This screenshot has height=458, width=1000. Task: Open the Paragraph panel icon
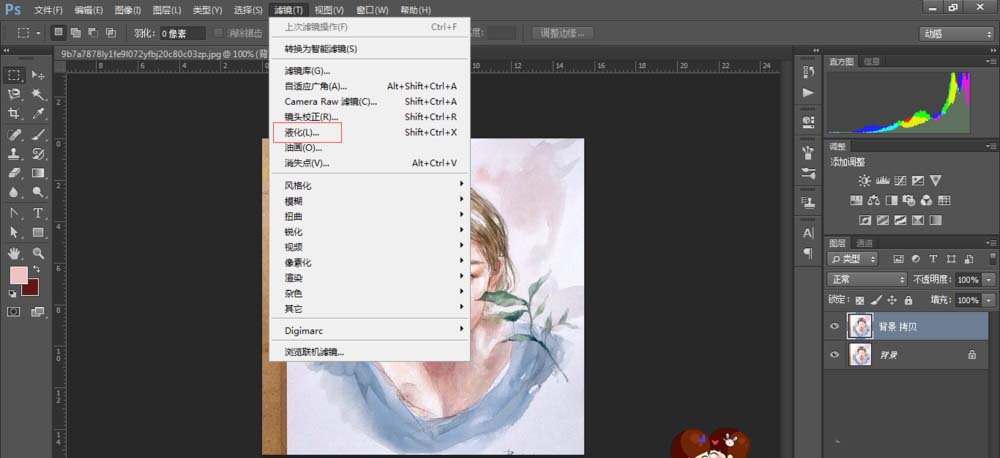click(808, 253)
